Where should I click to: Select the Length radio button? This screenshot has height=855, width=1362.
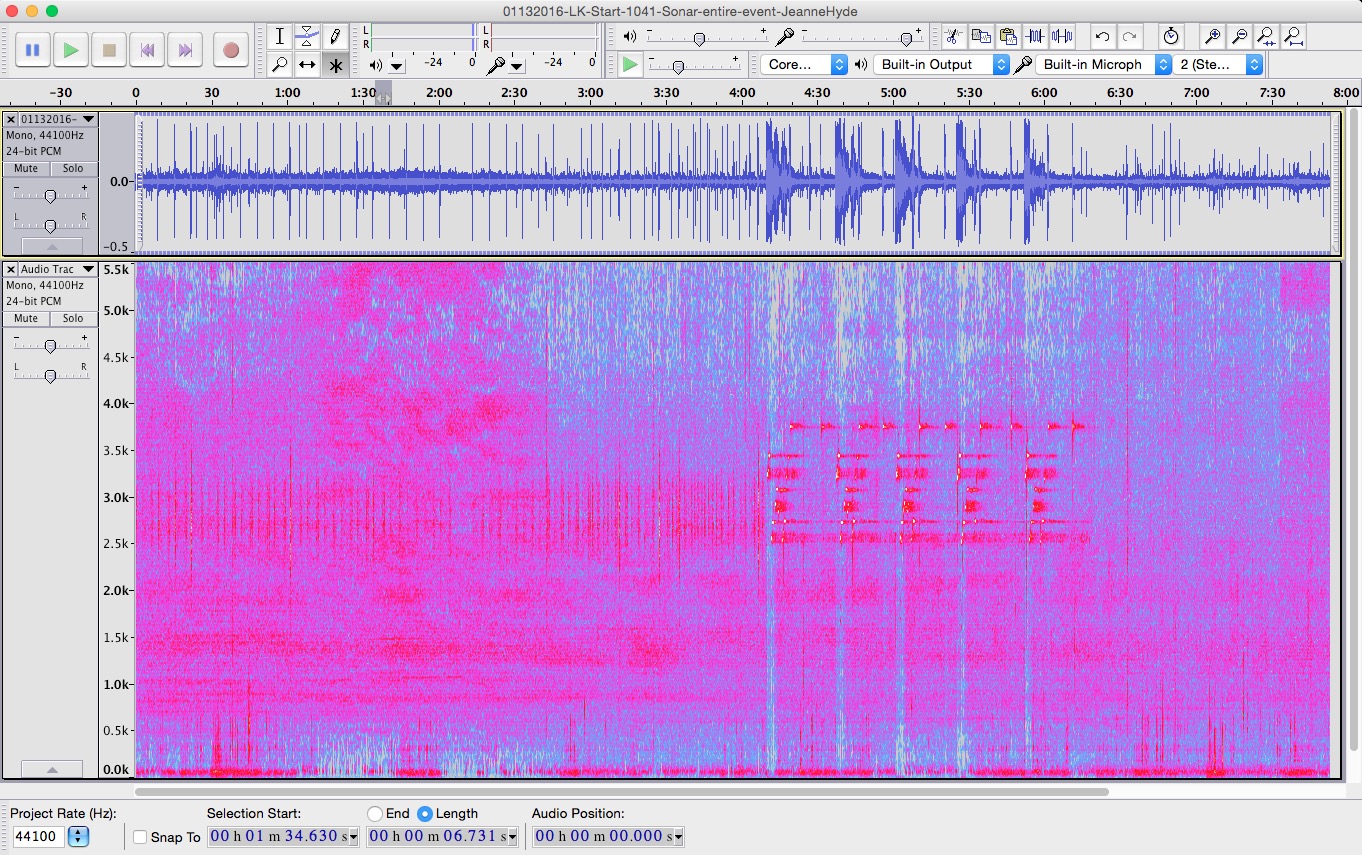(x=425, y=814)
